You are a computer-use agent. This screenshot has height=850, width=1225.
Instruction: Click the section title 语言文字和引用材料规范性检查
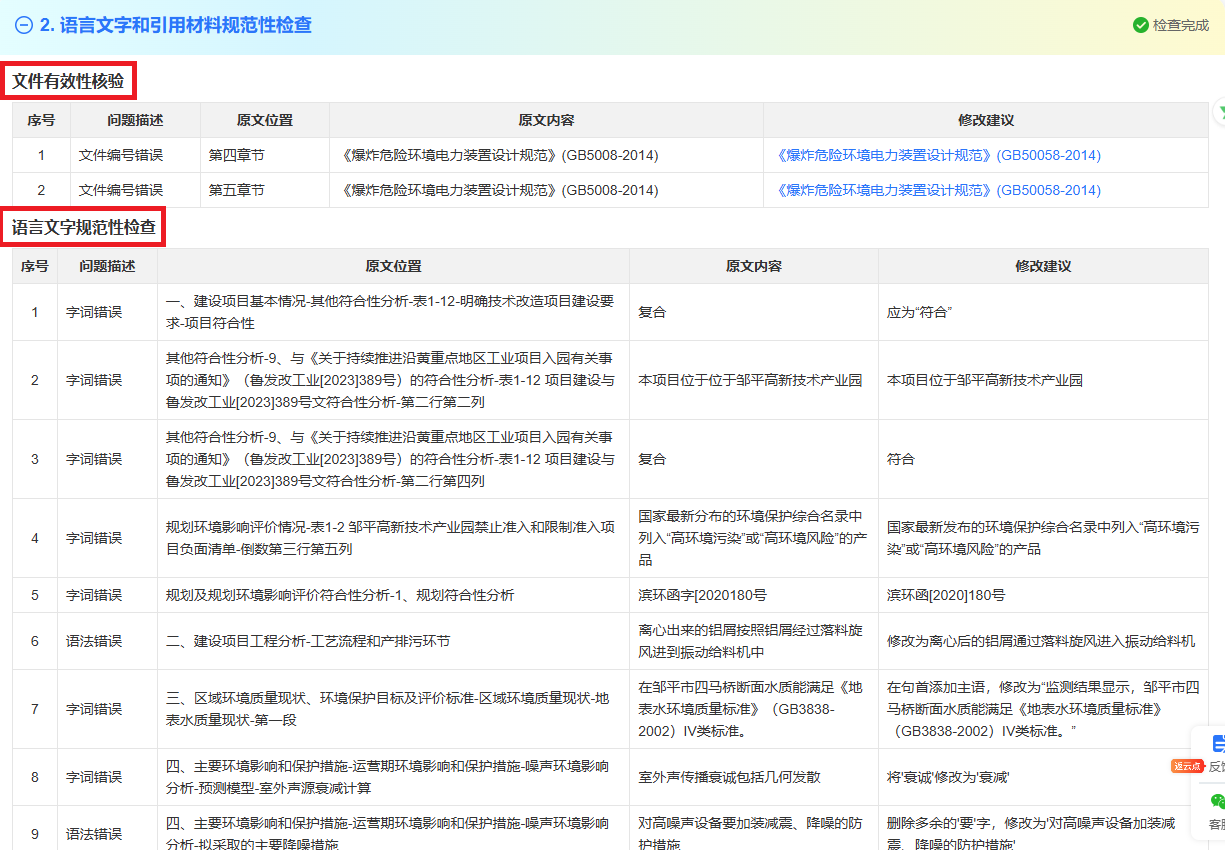tap(175, 25)
